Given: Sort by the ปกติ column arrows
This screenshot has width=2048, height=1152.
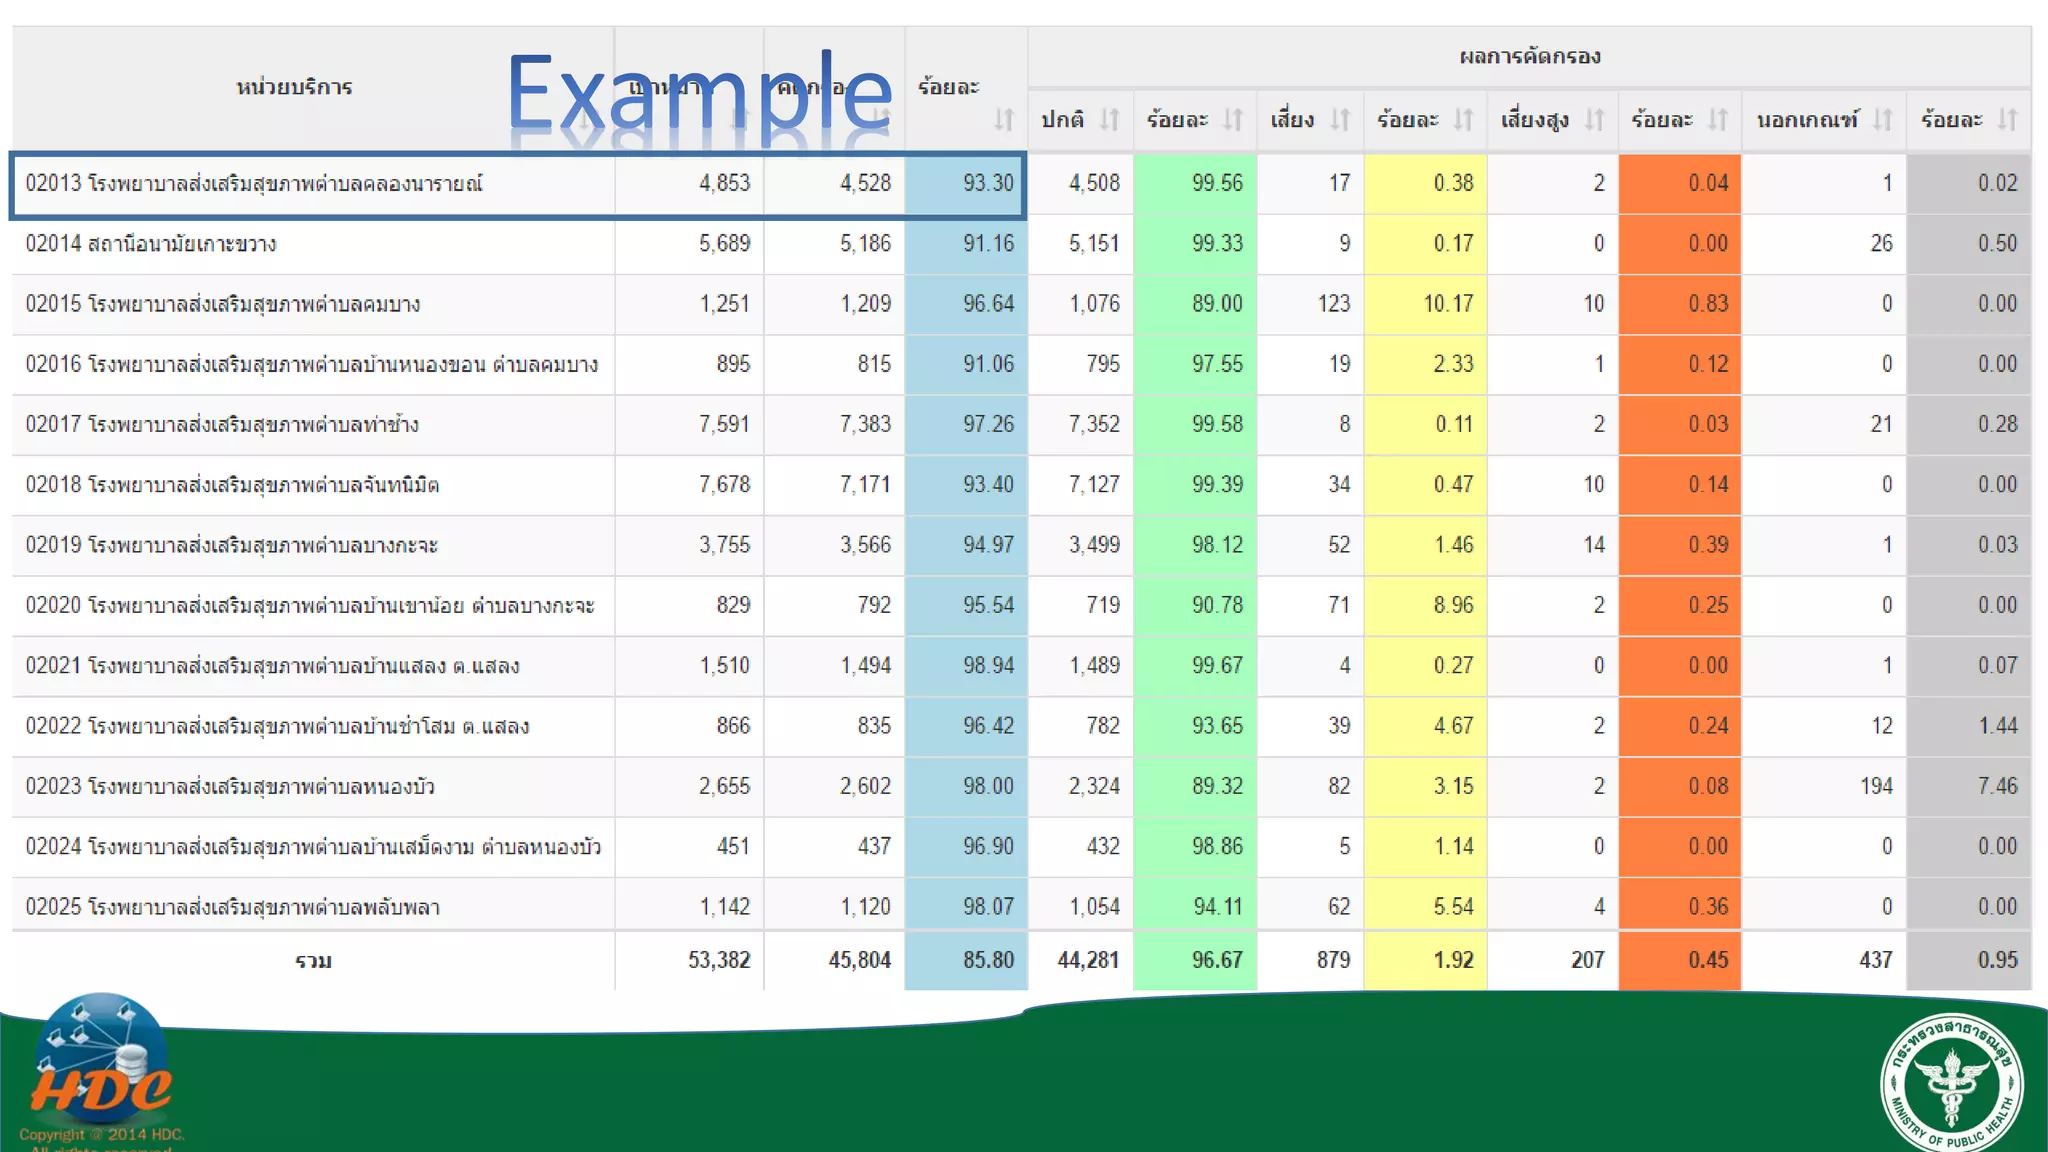Looking at the screenshot, I should (x=1109, y=120).
